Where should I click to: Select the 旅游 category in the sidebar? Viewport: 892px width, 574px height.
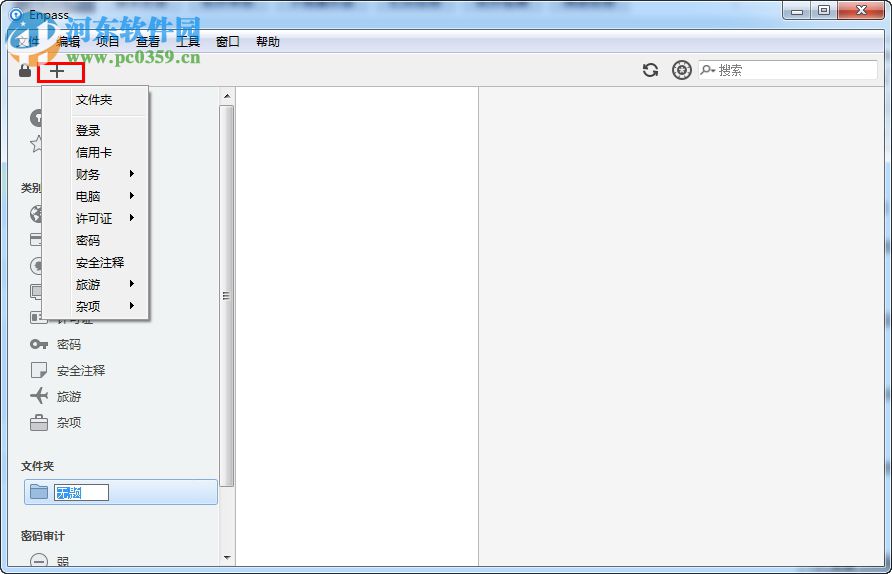pyautogui.click(x=69, y=396)
